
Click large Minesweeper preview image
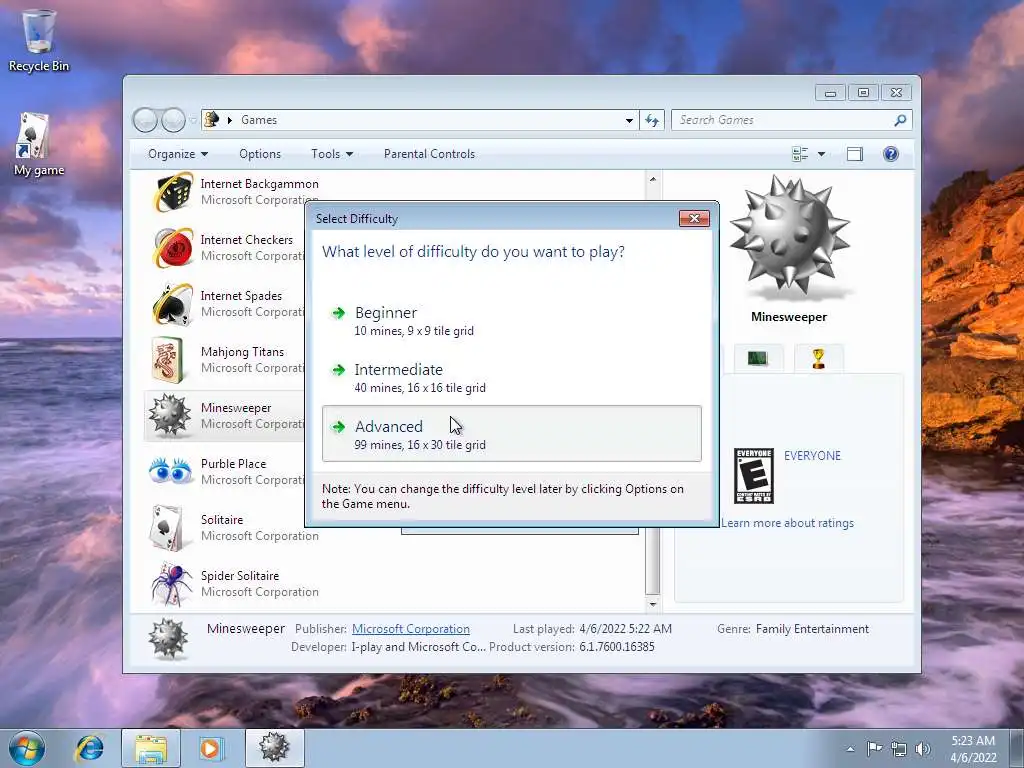(x=790, y=236)
